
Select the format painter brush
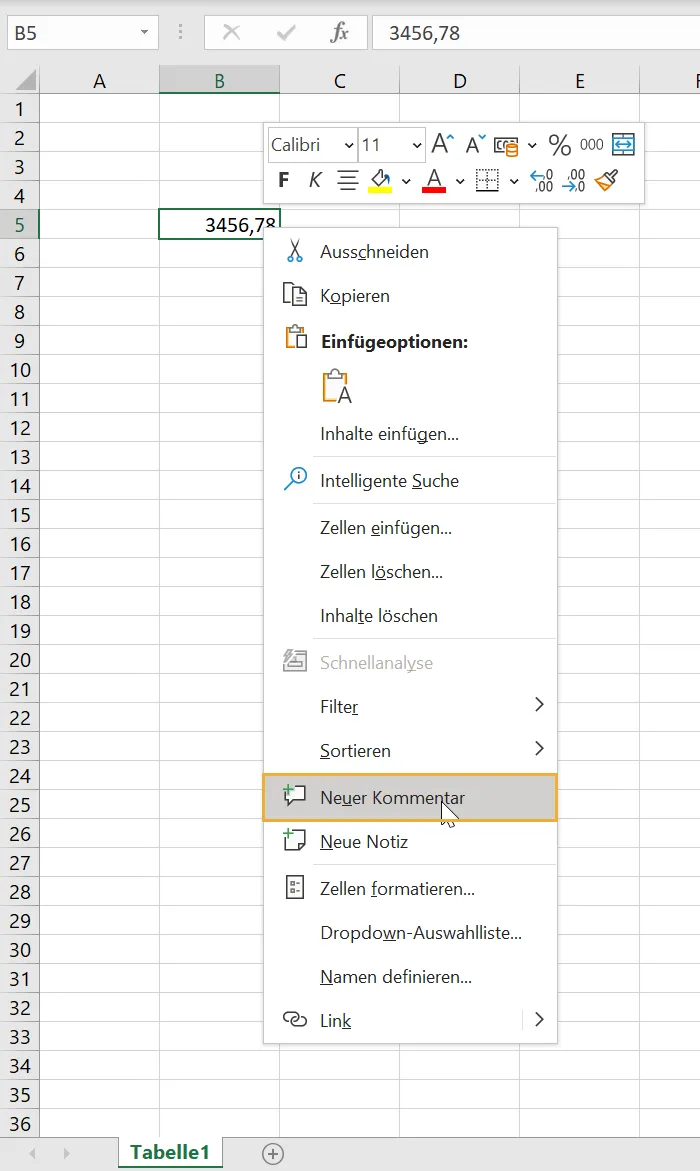pos(605,180)
